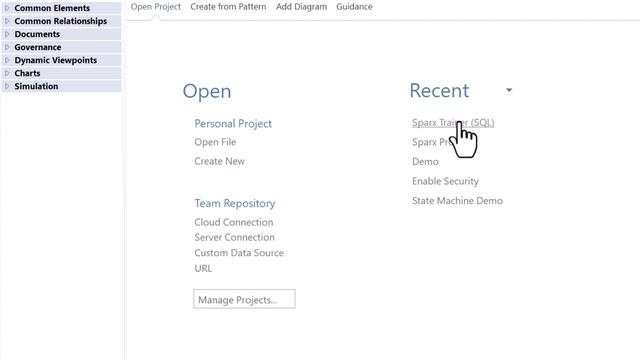Open the recent Enable Security project
This screenshot has width=640, height=360.
point(445,181)
